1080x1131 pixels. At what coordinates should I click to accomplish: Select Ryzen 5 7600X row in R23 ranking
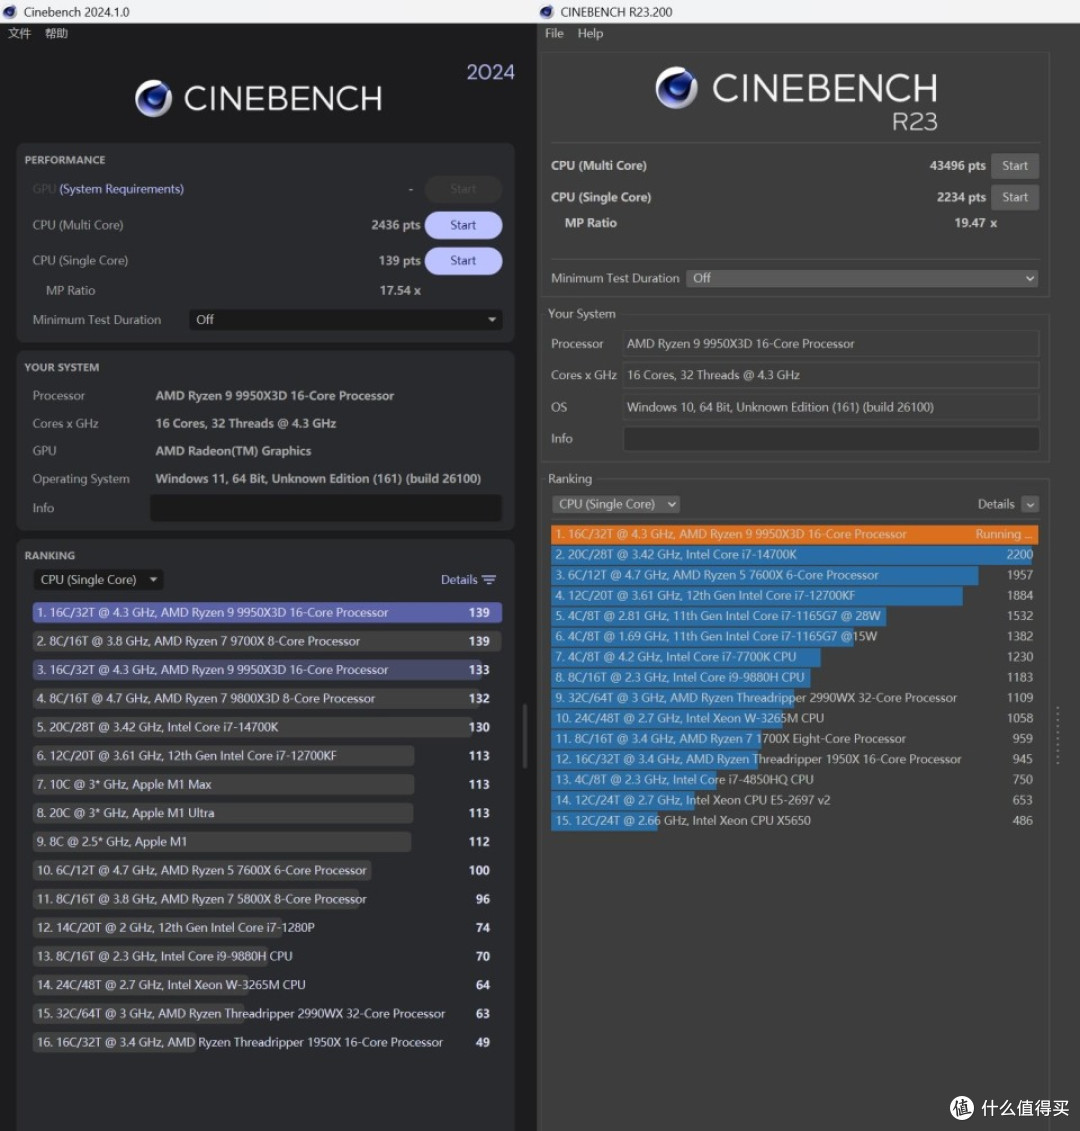click(794, 575)
